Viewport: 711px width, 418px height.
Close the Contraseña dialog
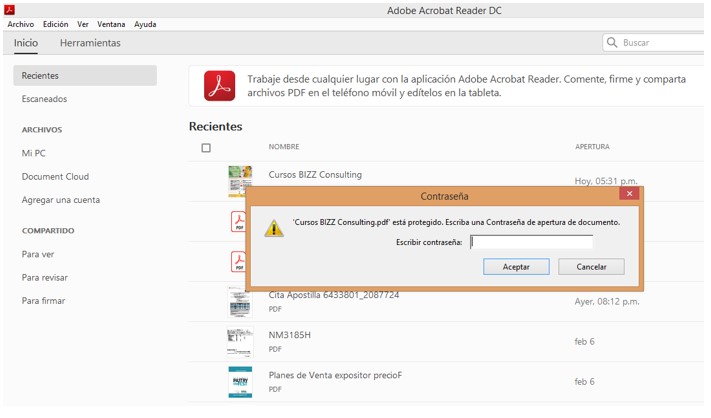(629, 194)
